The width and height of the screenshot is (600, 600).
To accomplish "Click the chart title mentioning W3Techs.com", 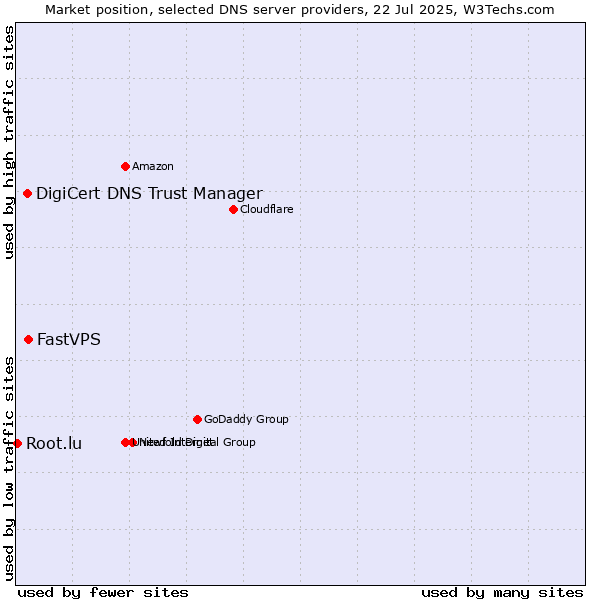I will [300, 10].
